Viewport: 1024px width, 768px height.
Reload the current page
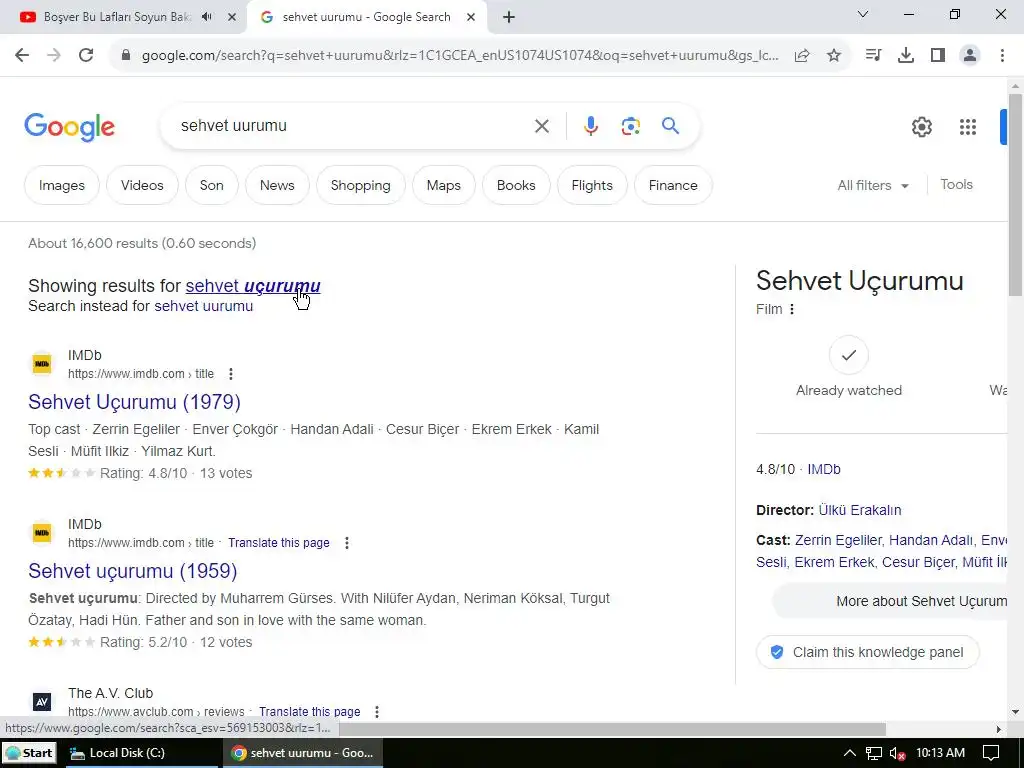[86, 56]
